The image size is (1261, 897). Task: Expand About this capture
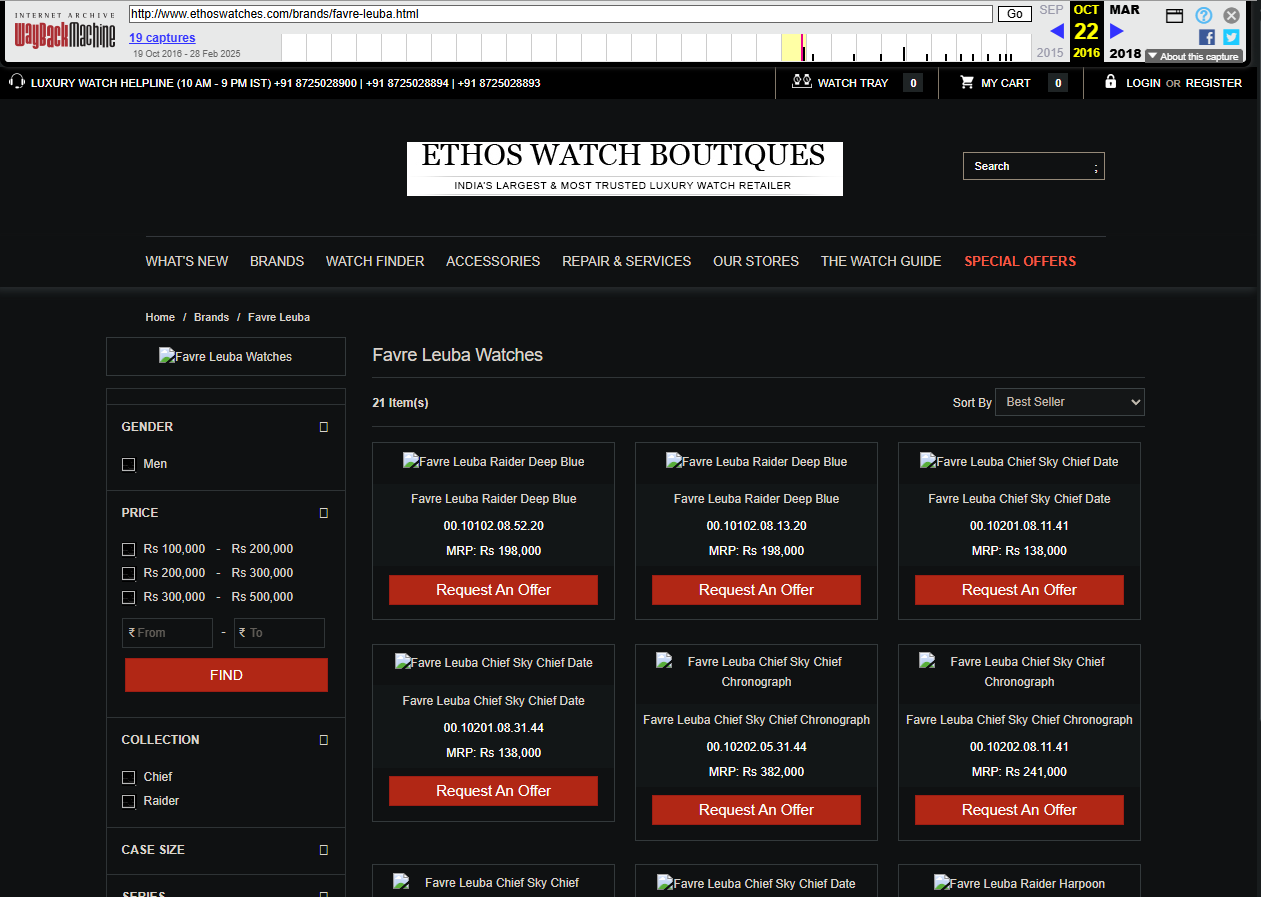[x=1194, y=57]
